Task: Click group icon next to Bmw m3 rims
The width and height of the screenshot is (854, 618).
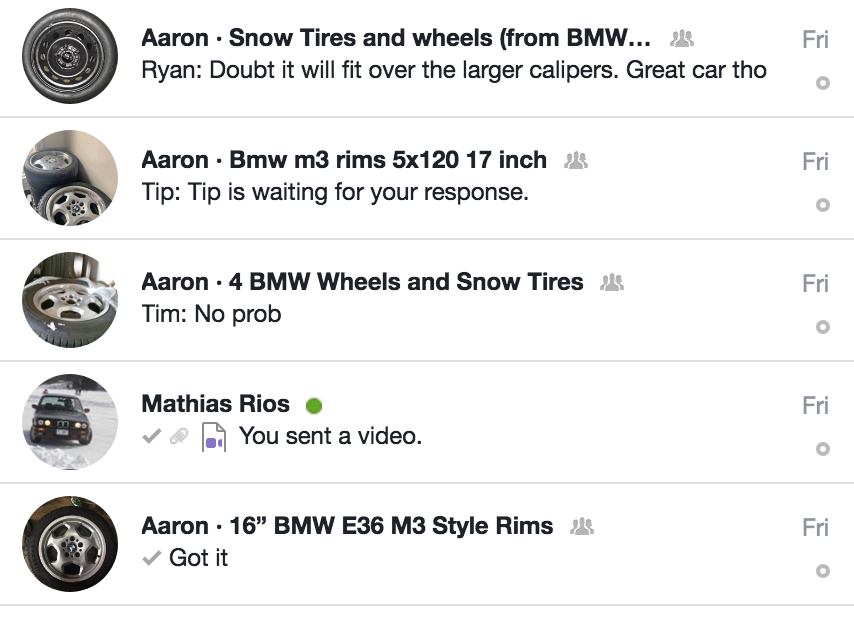Action: pos(575,160)
